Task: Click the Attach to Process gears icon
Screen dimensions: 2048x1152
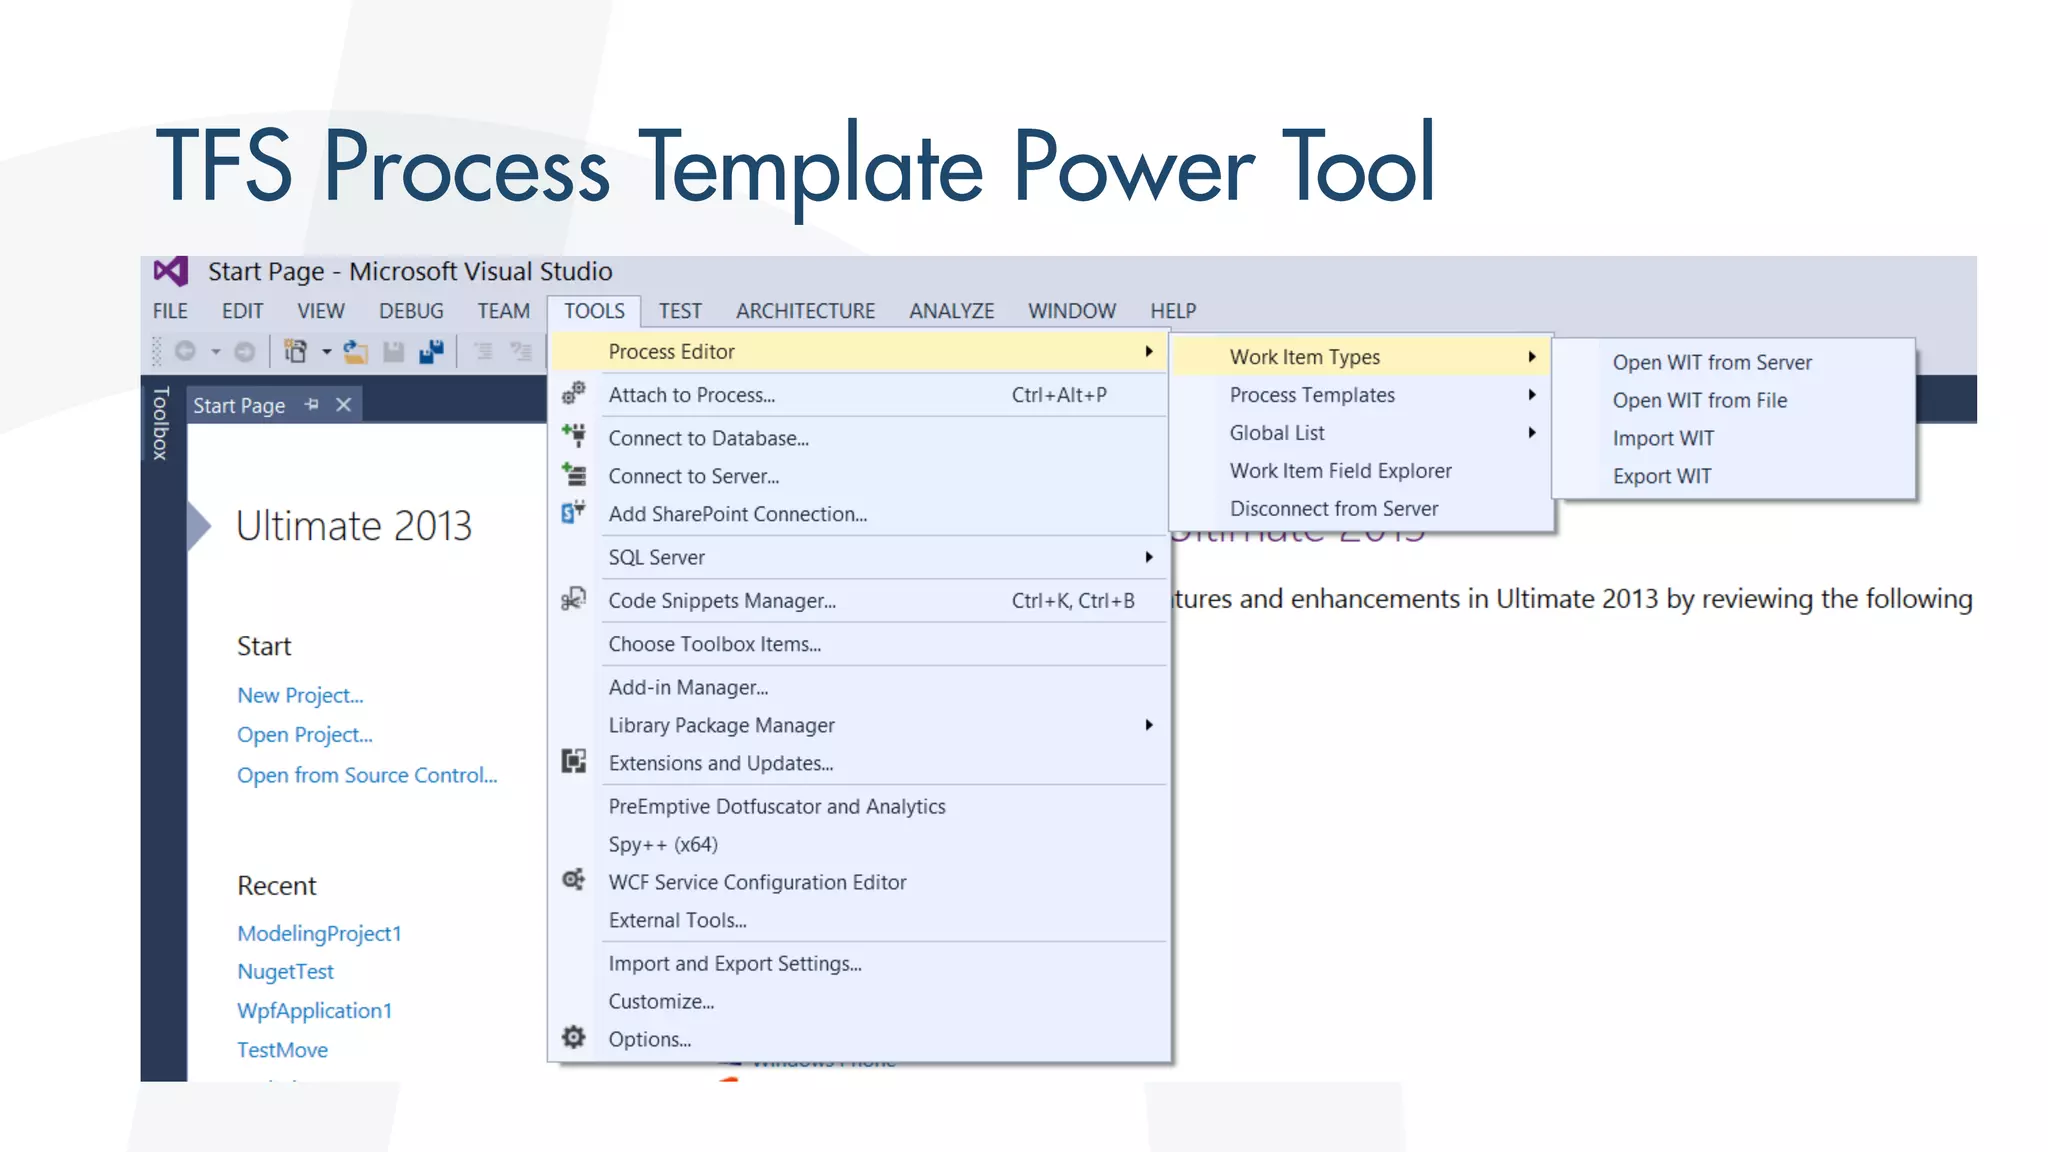Action: coord(573,394)
